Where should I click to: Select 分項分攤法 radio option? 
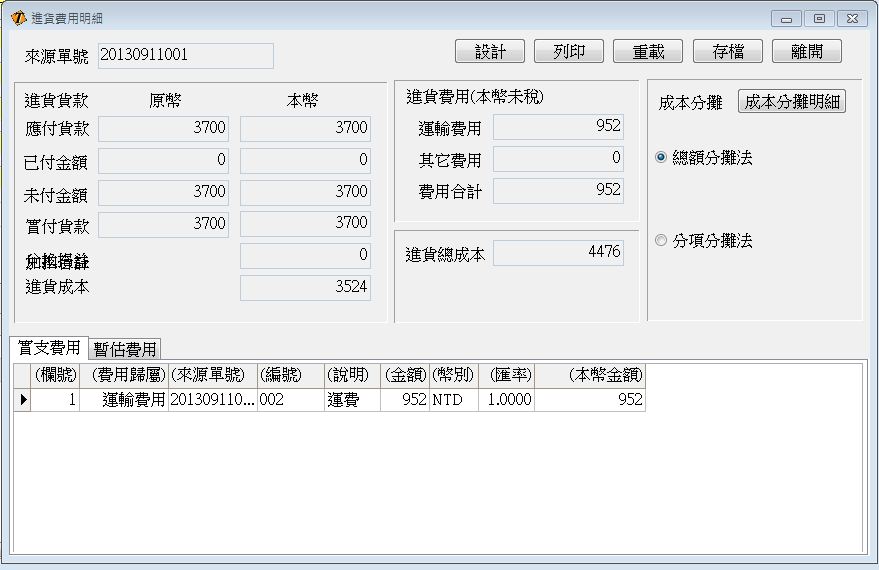click(660, 241)
